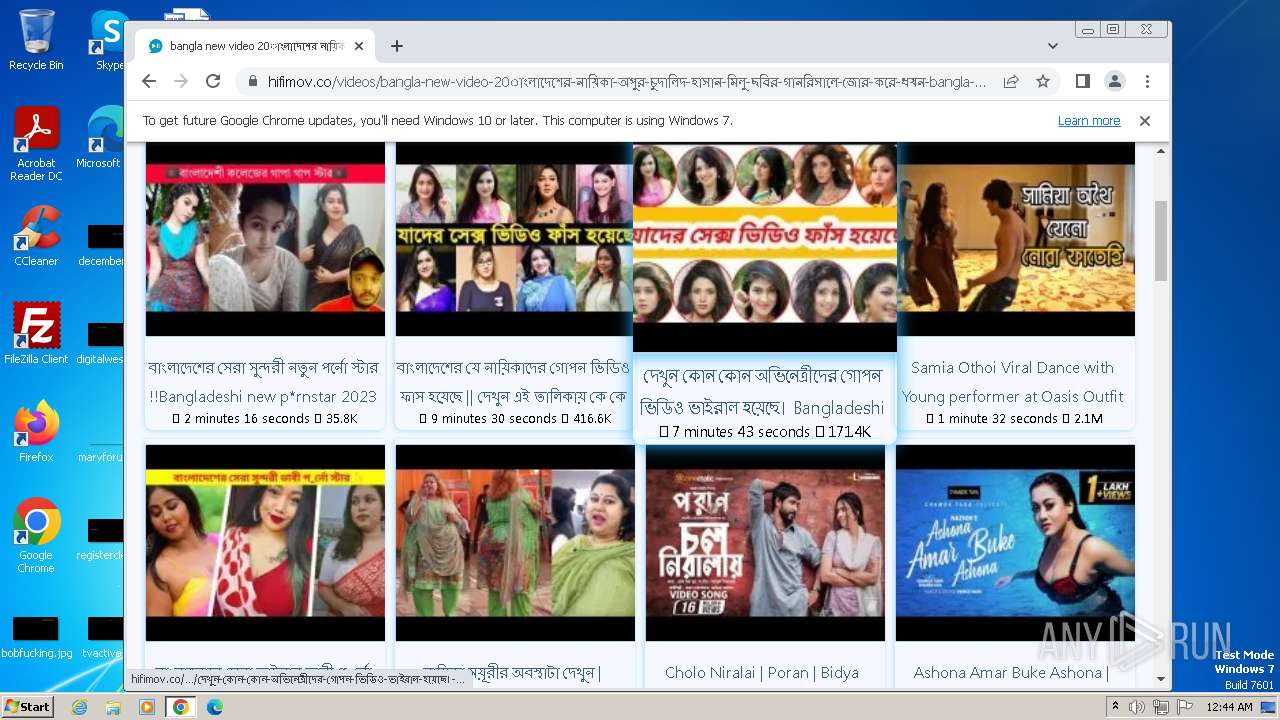The image size is (1280, 720).
Task: Open the volume control in the tray
Action: 1137,707
